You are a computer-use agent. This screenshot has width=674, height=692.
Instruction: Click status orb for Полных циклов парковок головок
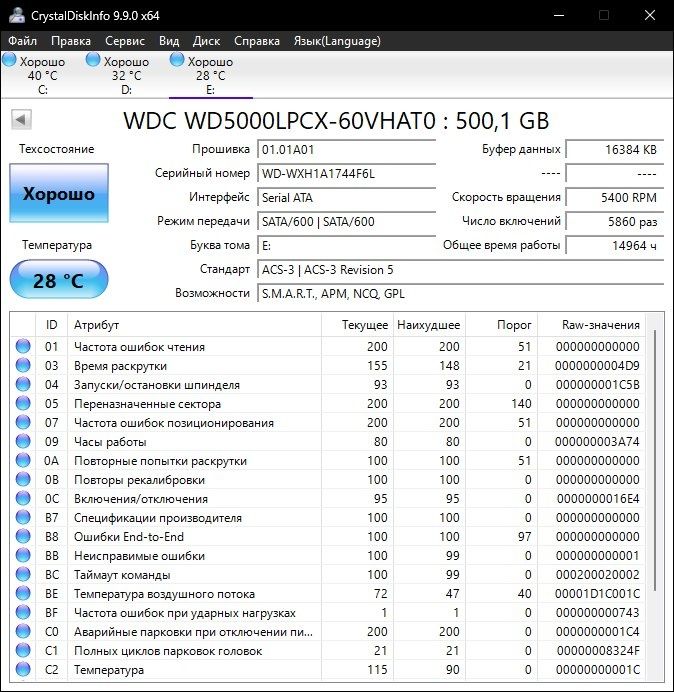(x=23, y=650)
